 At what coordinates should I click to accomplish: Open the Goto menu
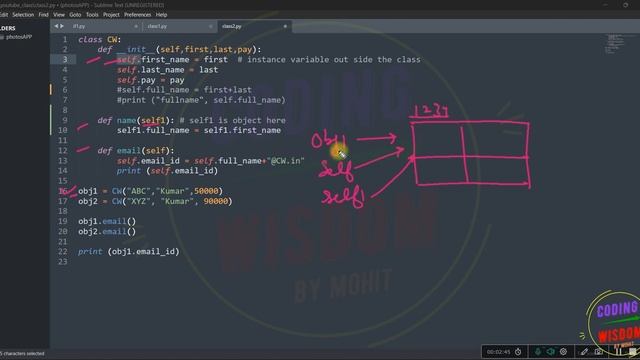[x=75, y=15]
